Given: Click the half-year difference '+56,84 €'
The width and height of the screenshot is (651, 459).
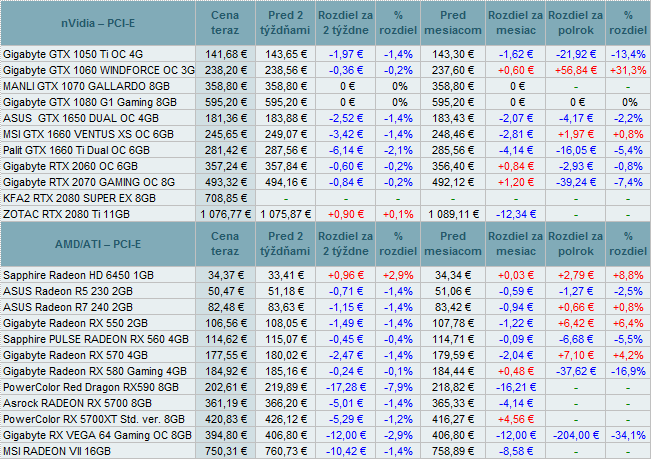Looking at the screenshot, I should click(x=576, y=71).
